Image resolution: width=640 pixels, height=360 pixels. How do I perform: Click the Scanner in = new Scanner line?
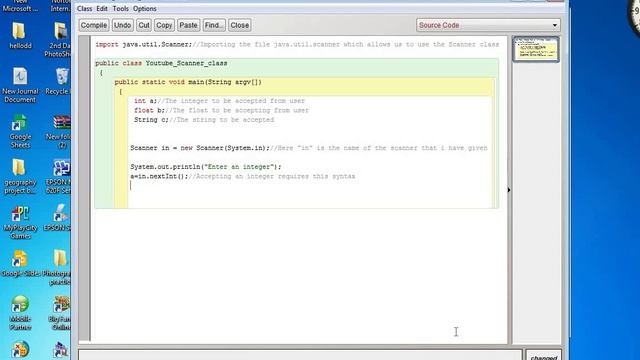coord(309,148)
